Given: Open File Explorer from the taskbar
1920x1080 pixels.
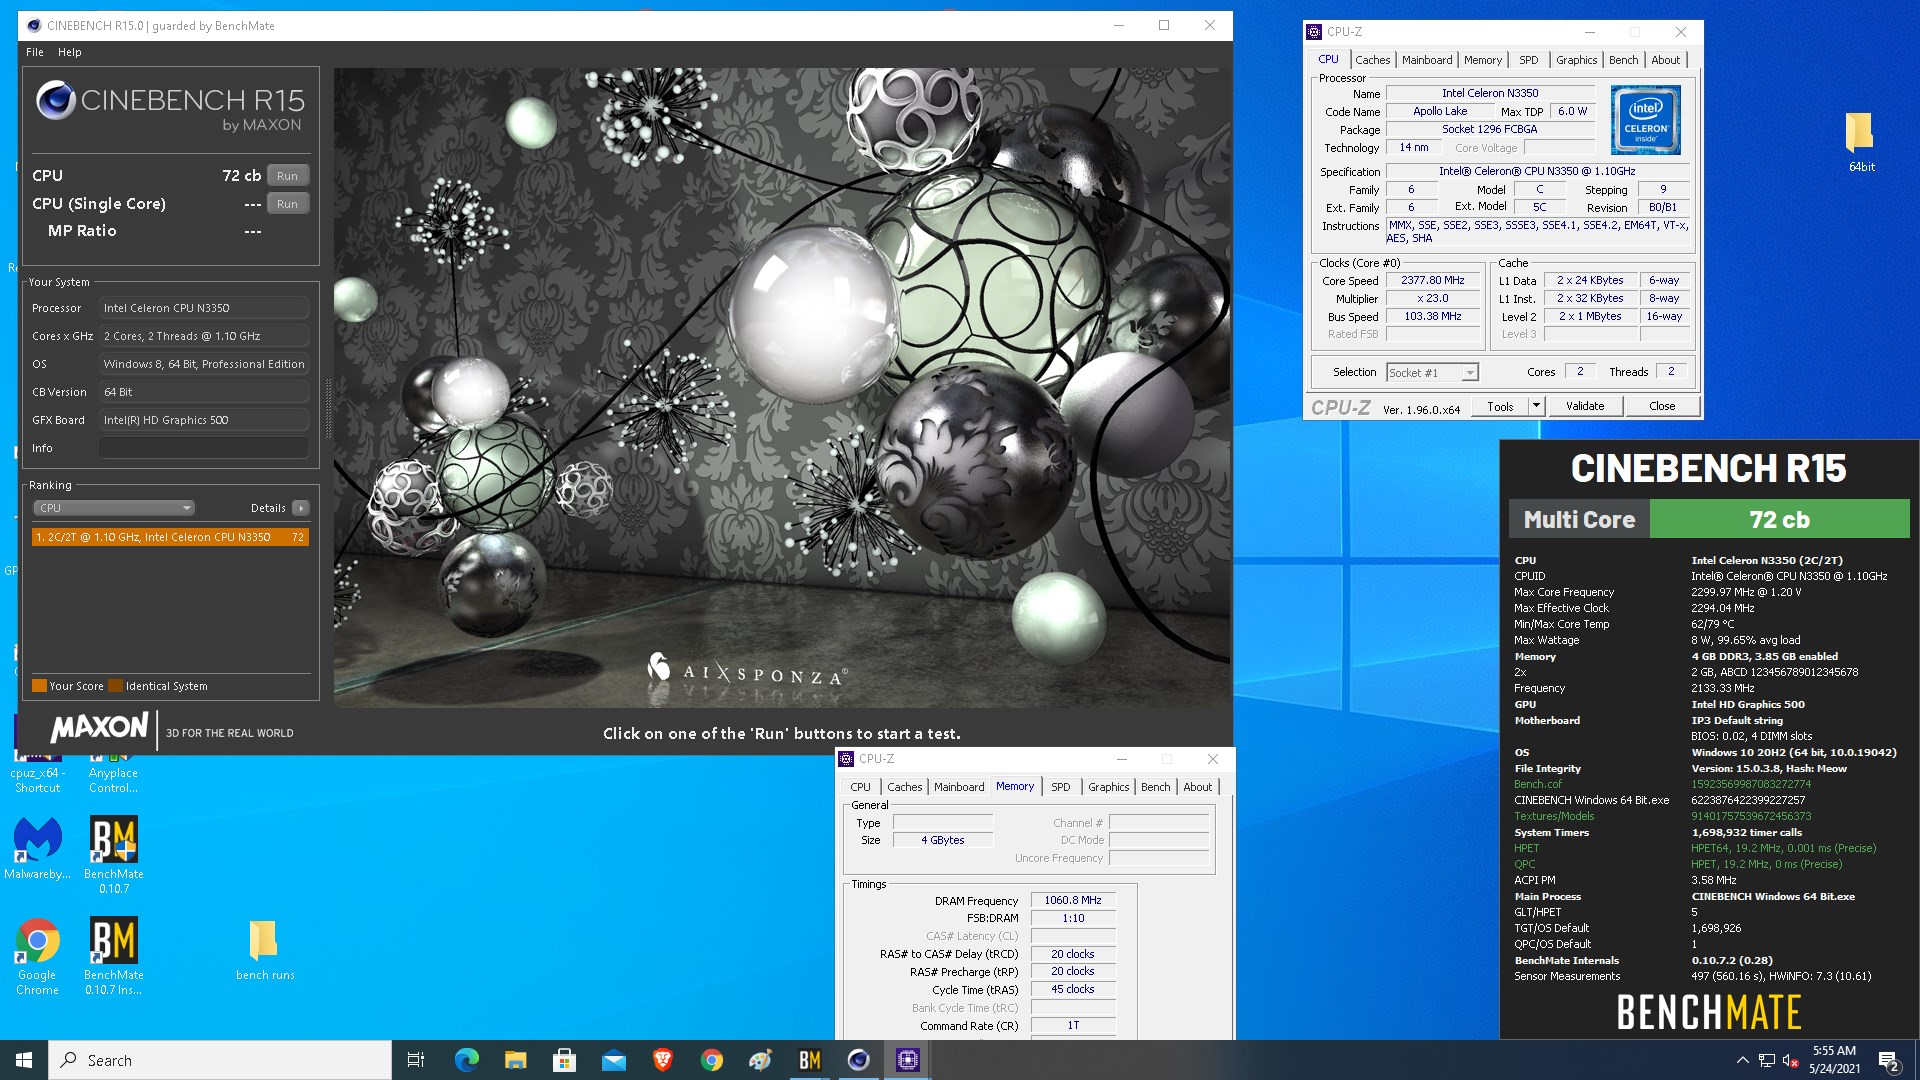Looking at the screenshot, I should 515,1060.
